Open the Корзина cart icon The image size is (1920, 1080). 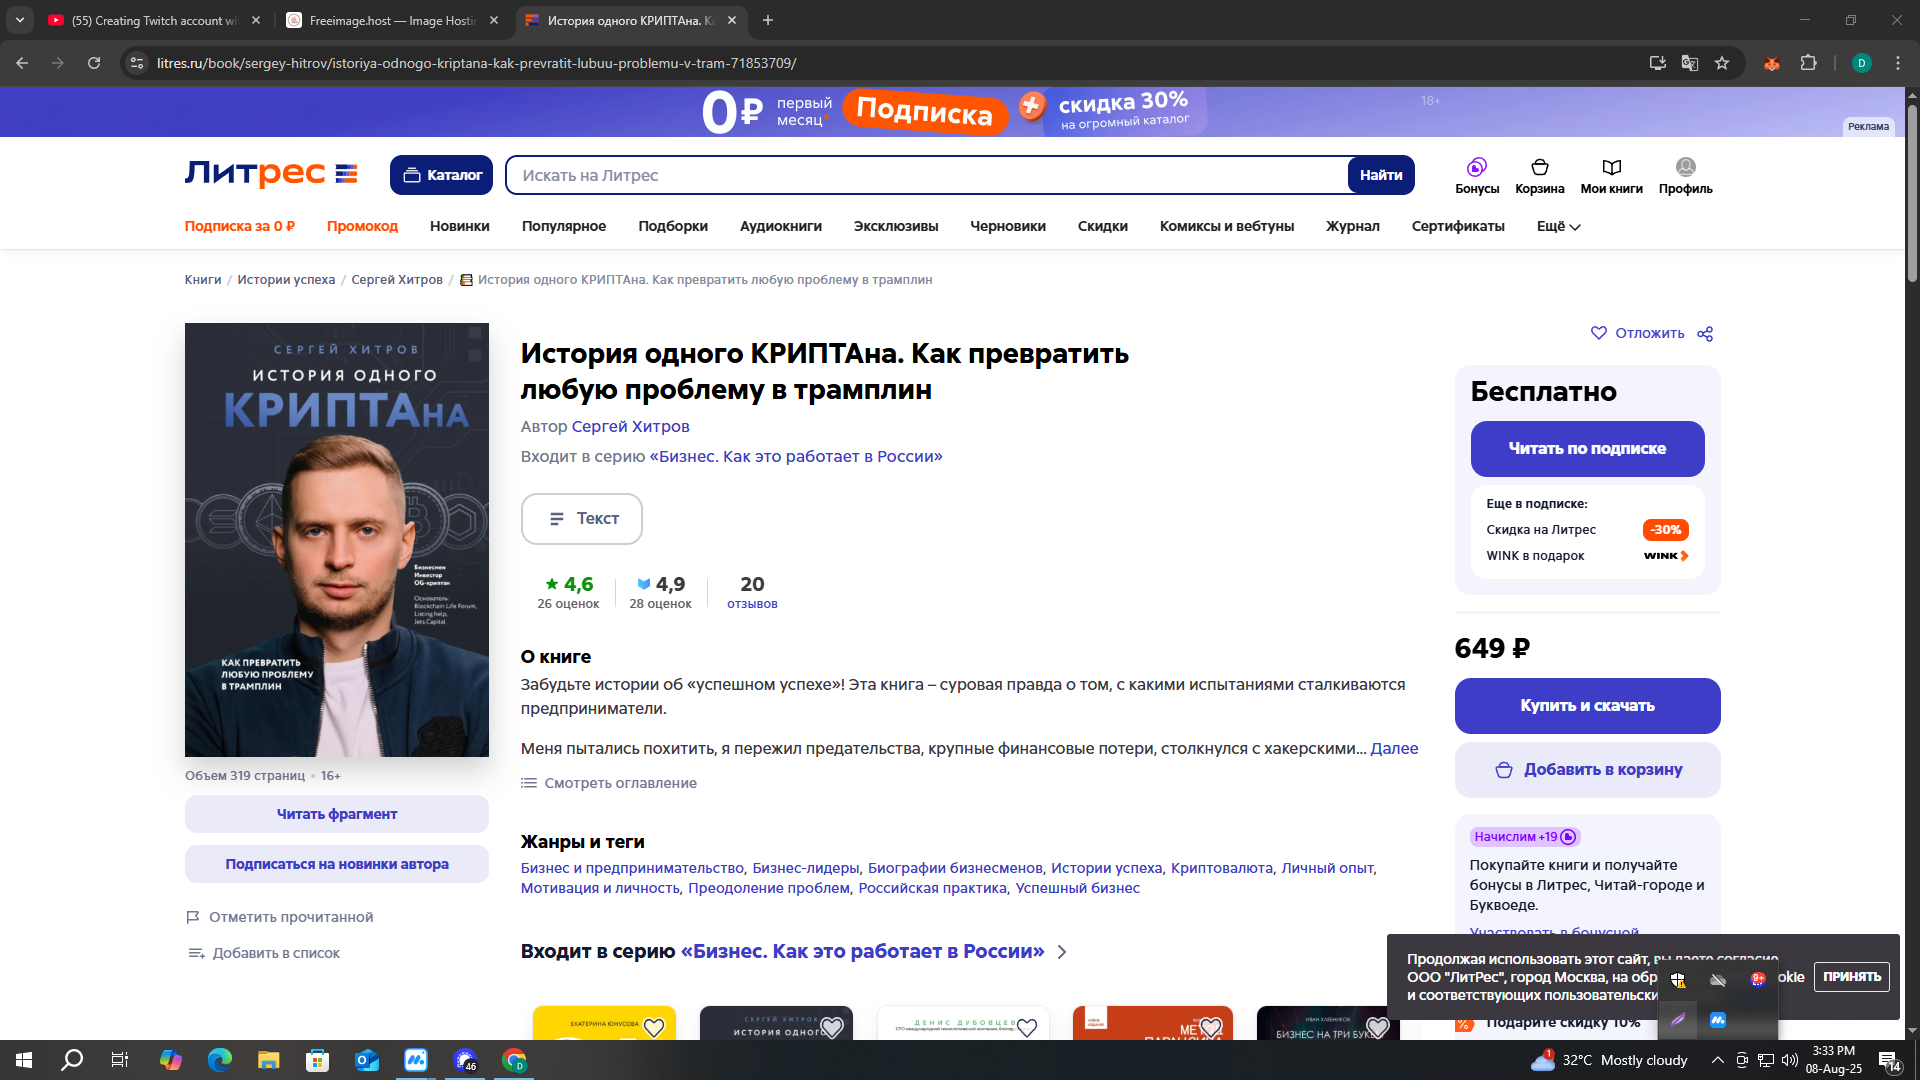click(x=1540, y=175)
